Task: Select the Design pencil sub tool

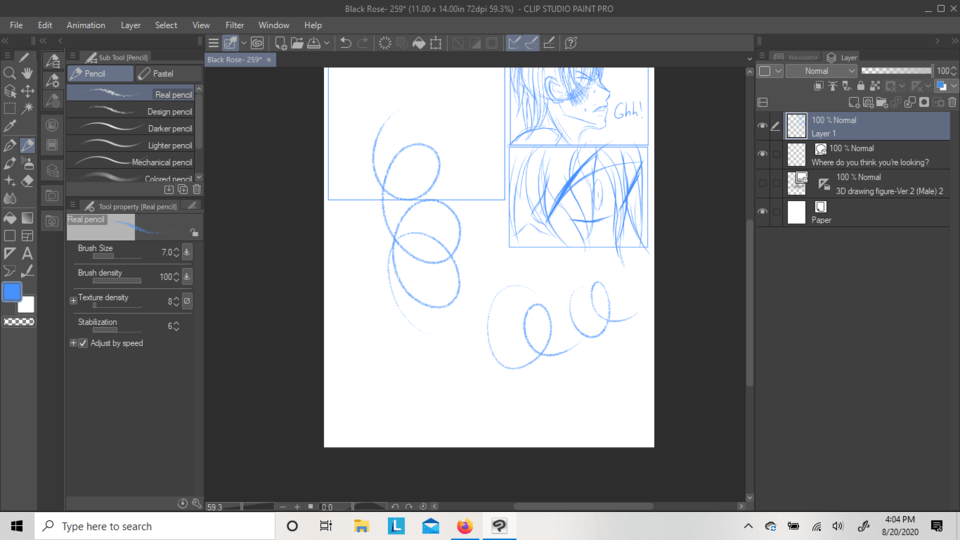Action: coord(130,111)
